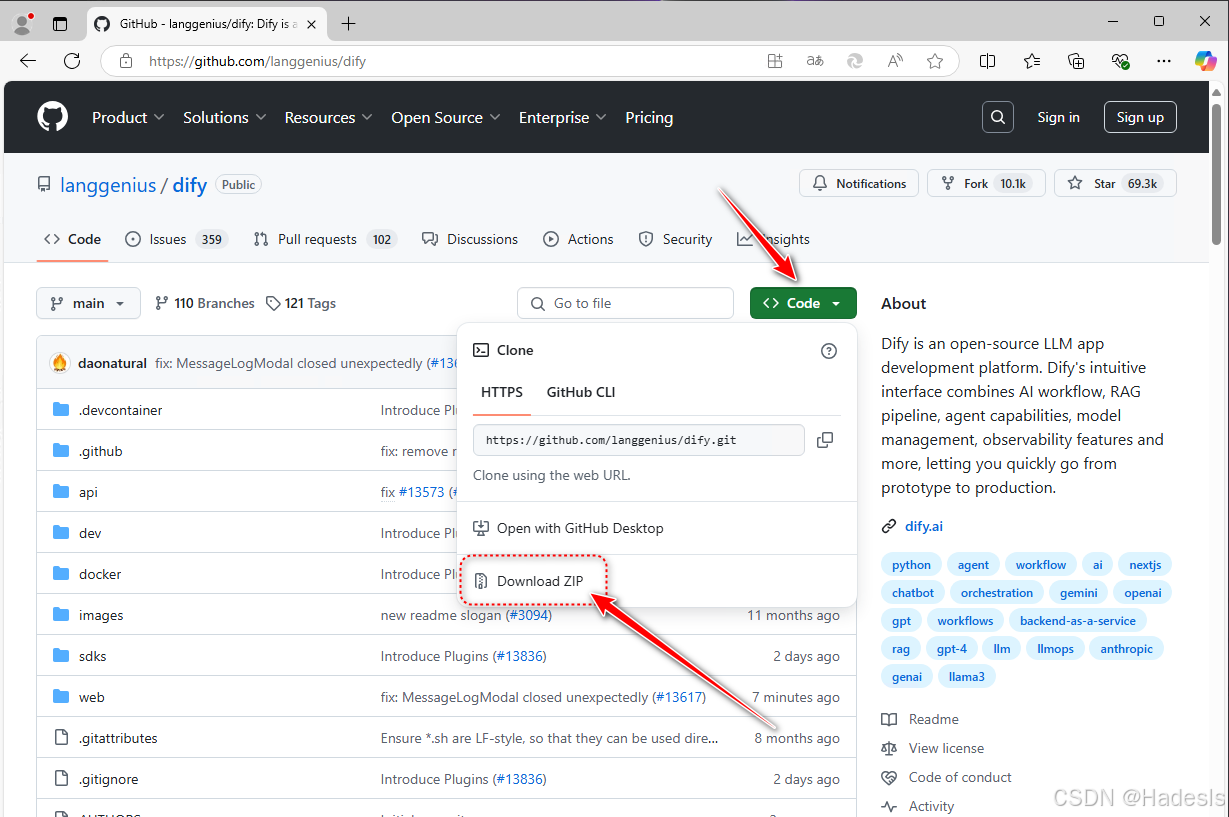Click the Sign up button

point(1140,117)
